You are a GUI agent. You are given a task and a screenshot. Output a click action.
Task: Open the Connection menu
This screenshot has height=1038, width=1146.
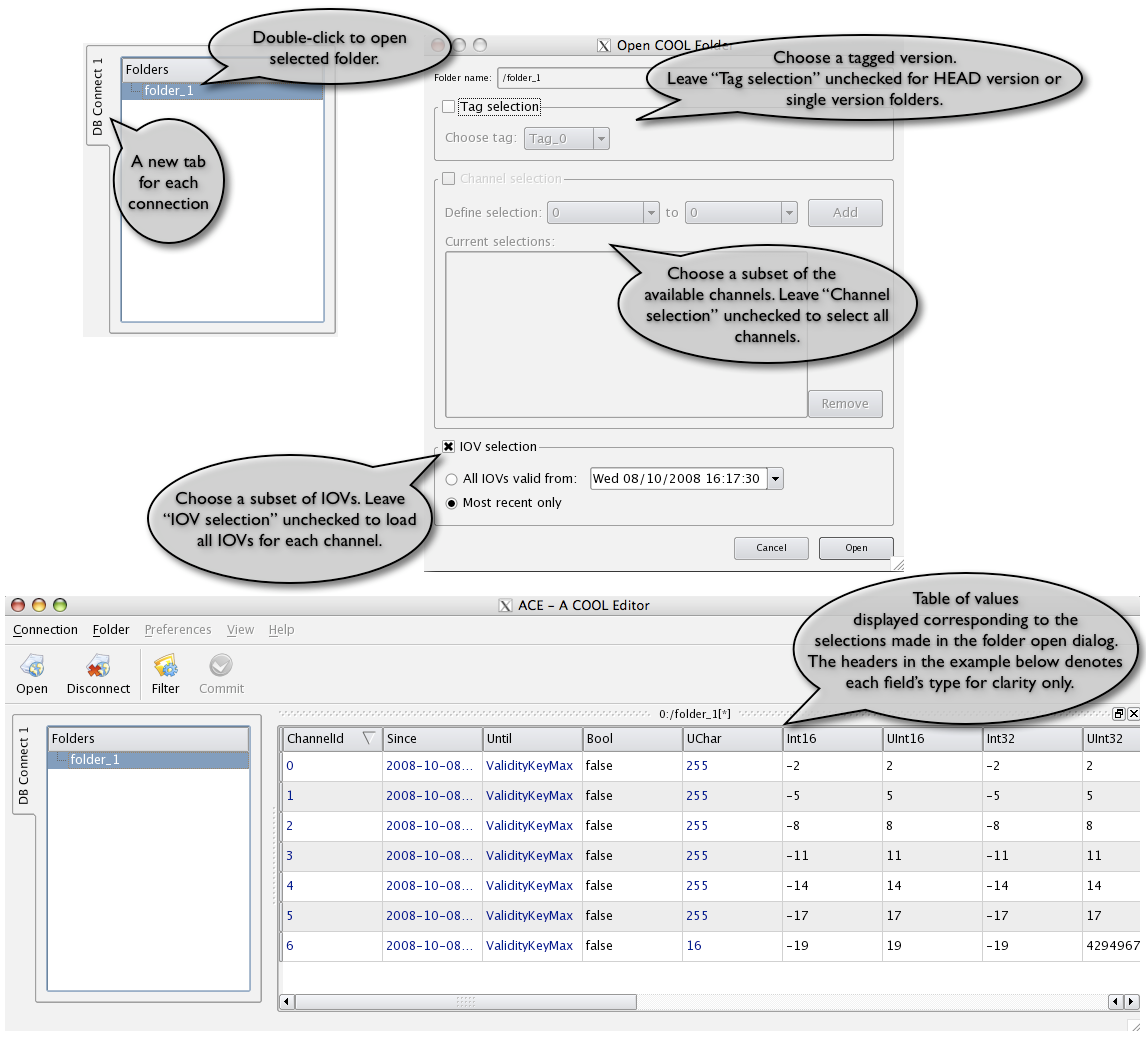click(x=45, y=629)
